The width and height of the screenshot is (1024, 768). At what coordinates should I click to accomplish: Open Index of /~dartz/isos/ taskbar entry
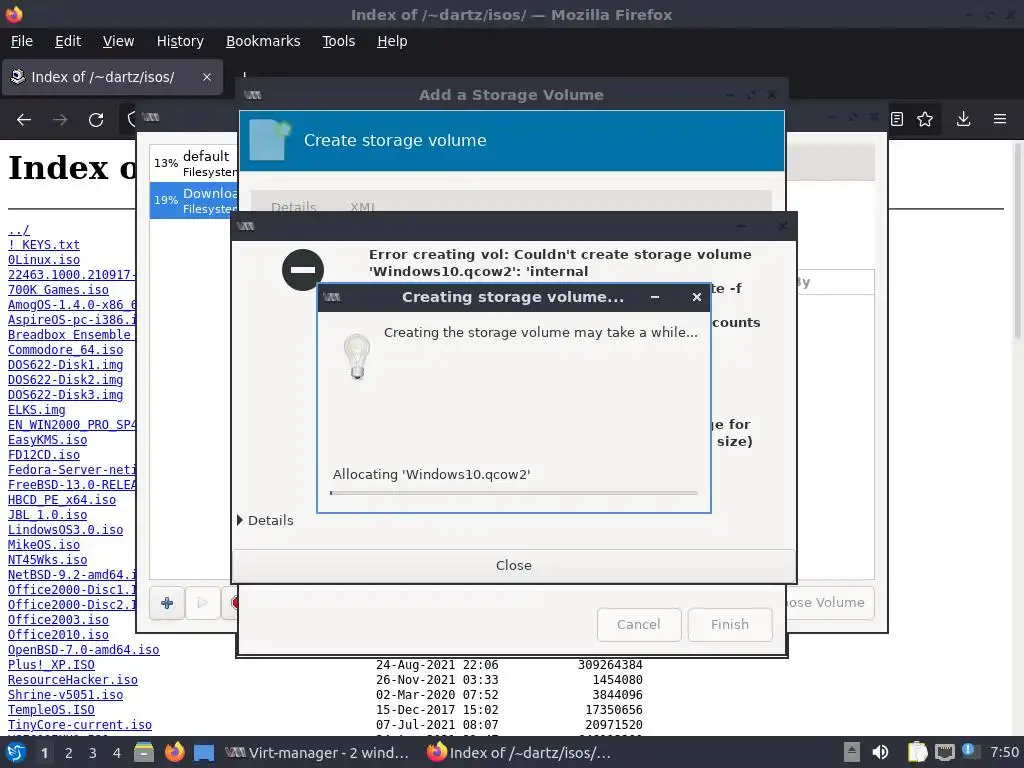[519, 753]
